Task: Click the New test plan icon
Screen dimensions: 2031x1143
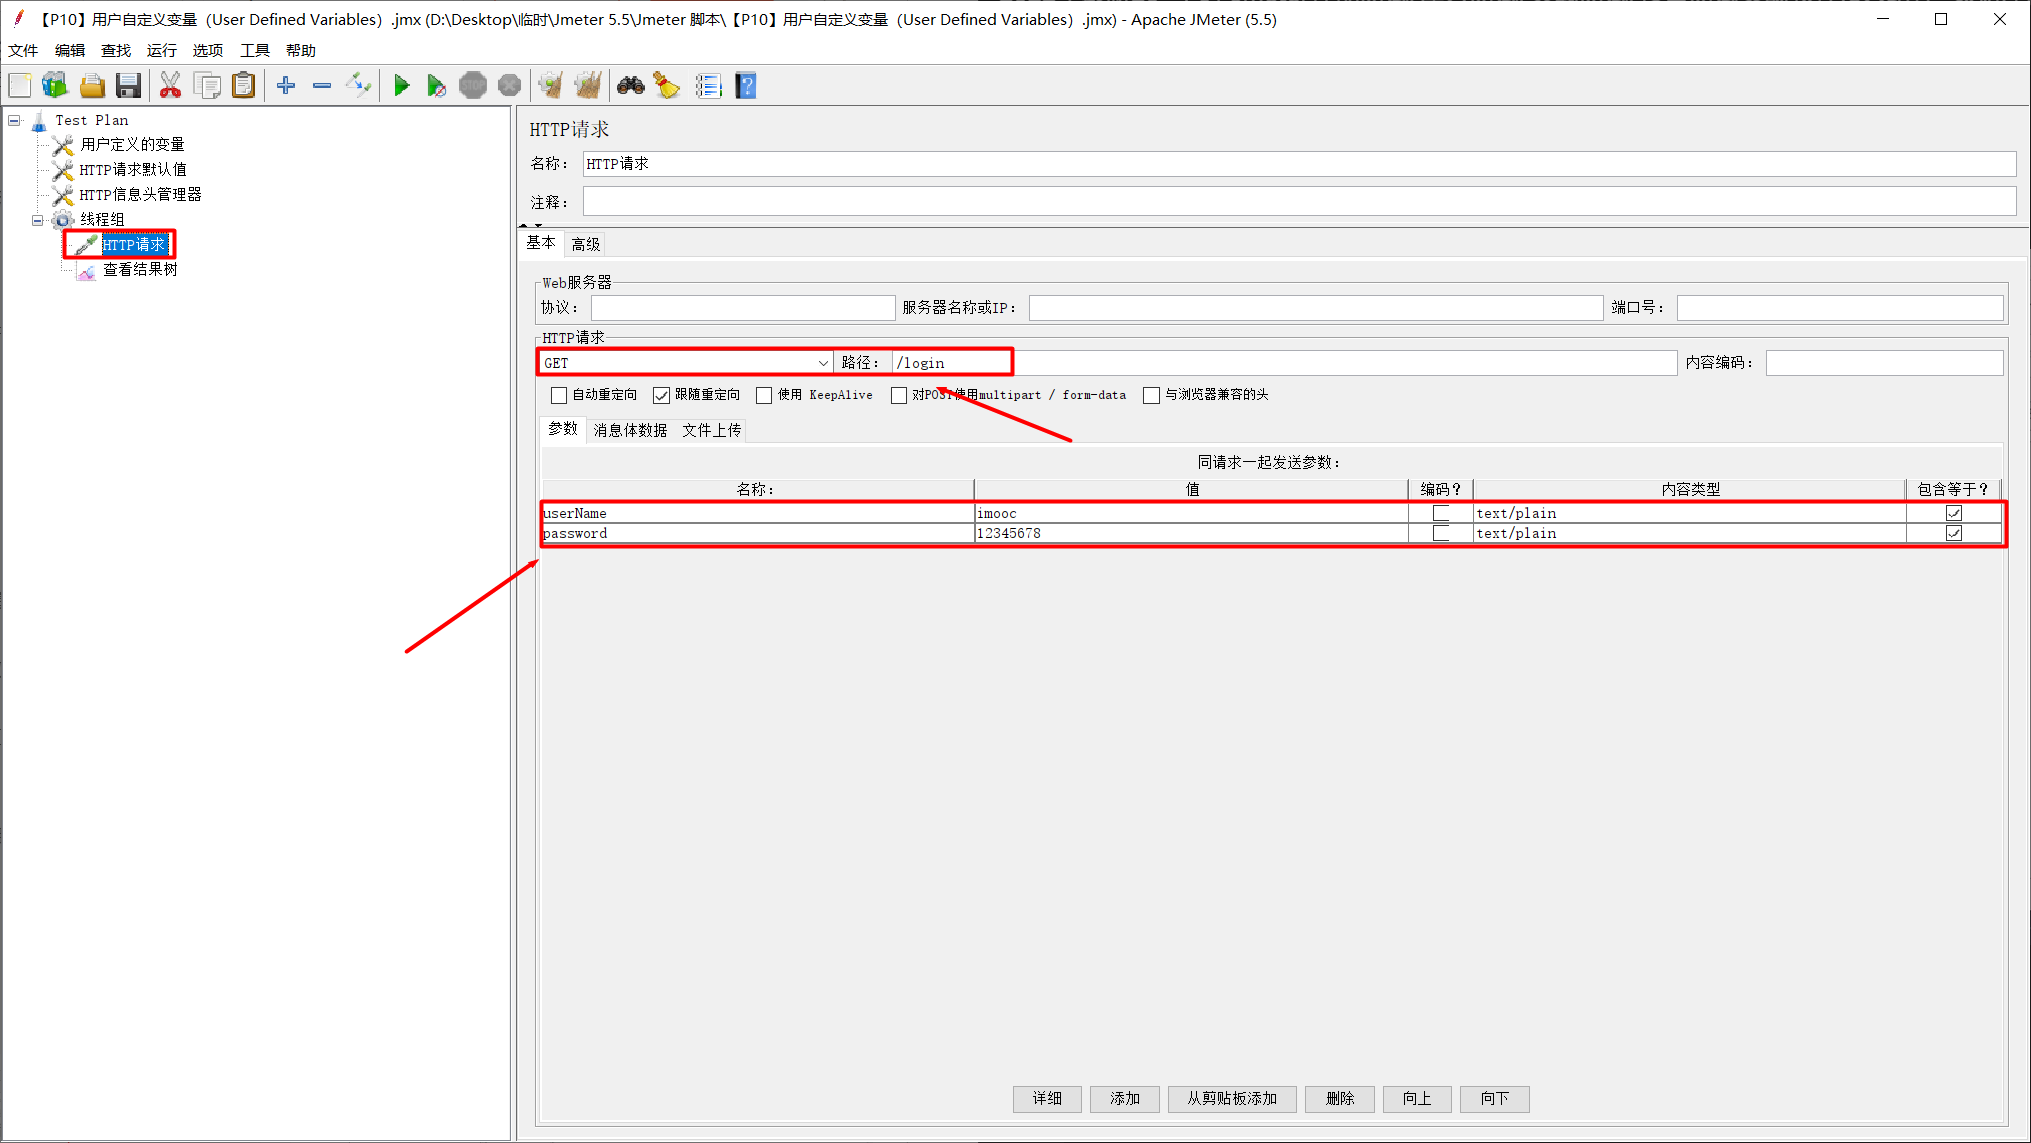Action: tap(20, 87)
